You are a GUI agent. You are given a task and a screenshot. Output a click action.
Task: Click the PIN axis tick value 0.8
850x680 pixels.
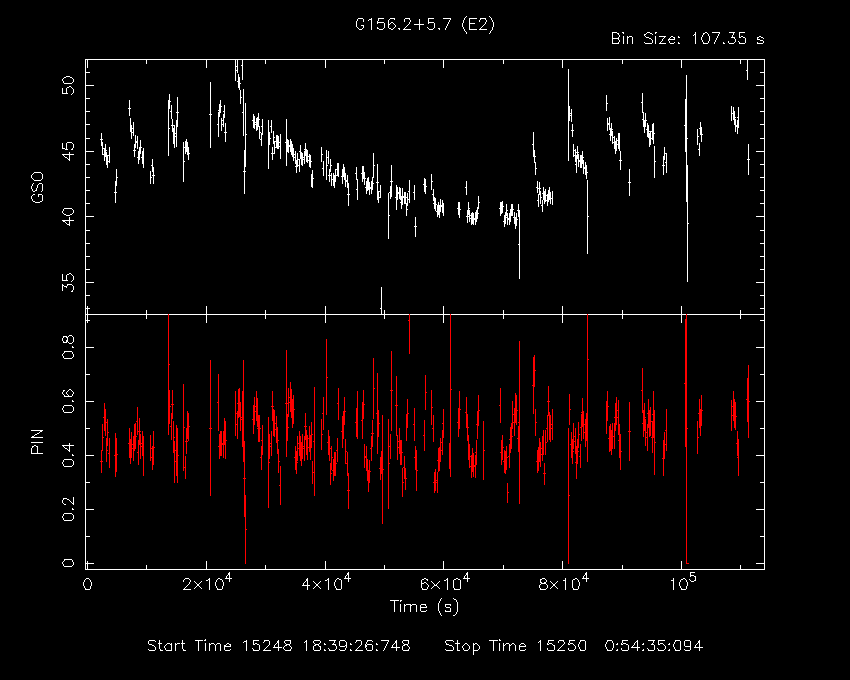[x=68, y=347]
